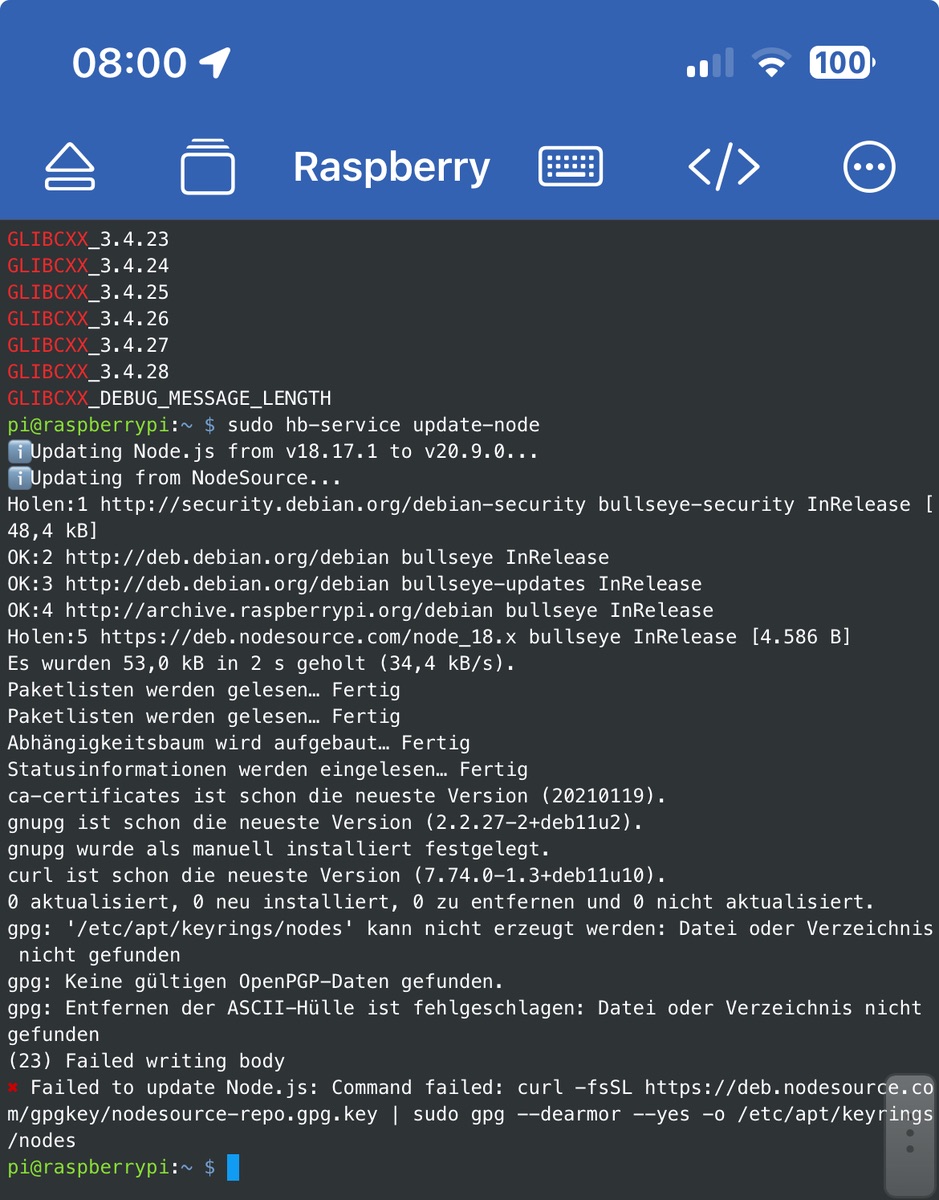Tap the 08:00 clock in status bar
The width and height of the screenshot is (939, 1200).
[x=129, y=64]
